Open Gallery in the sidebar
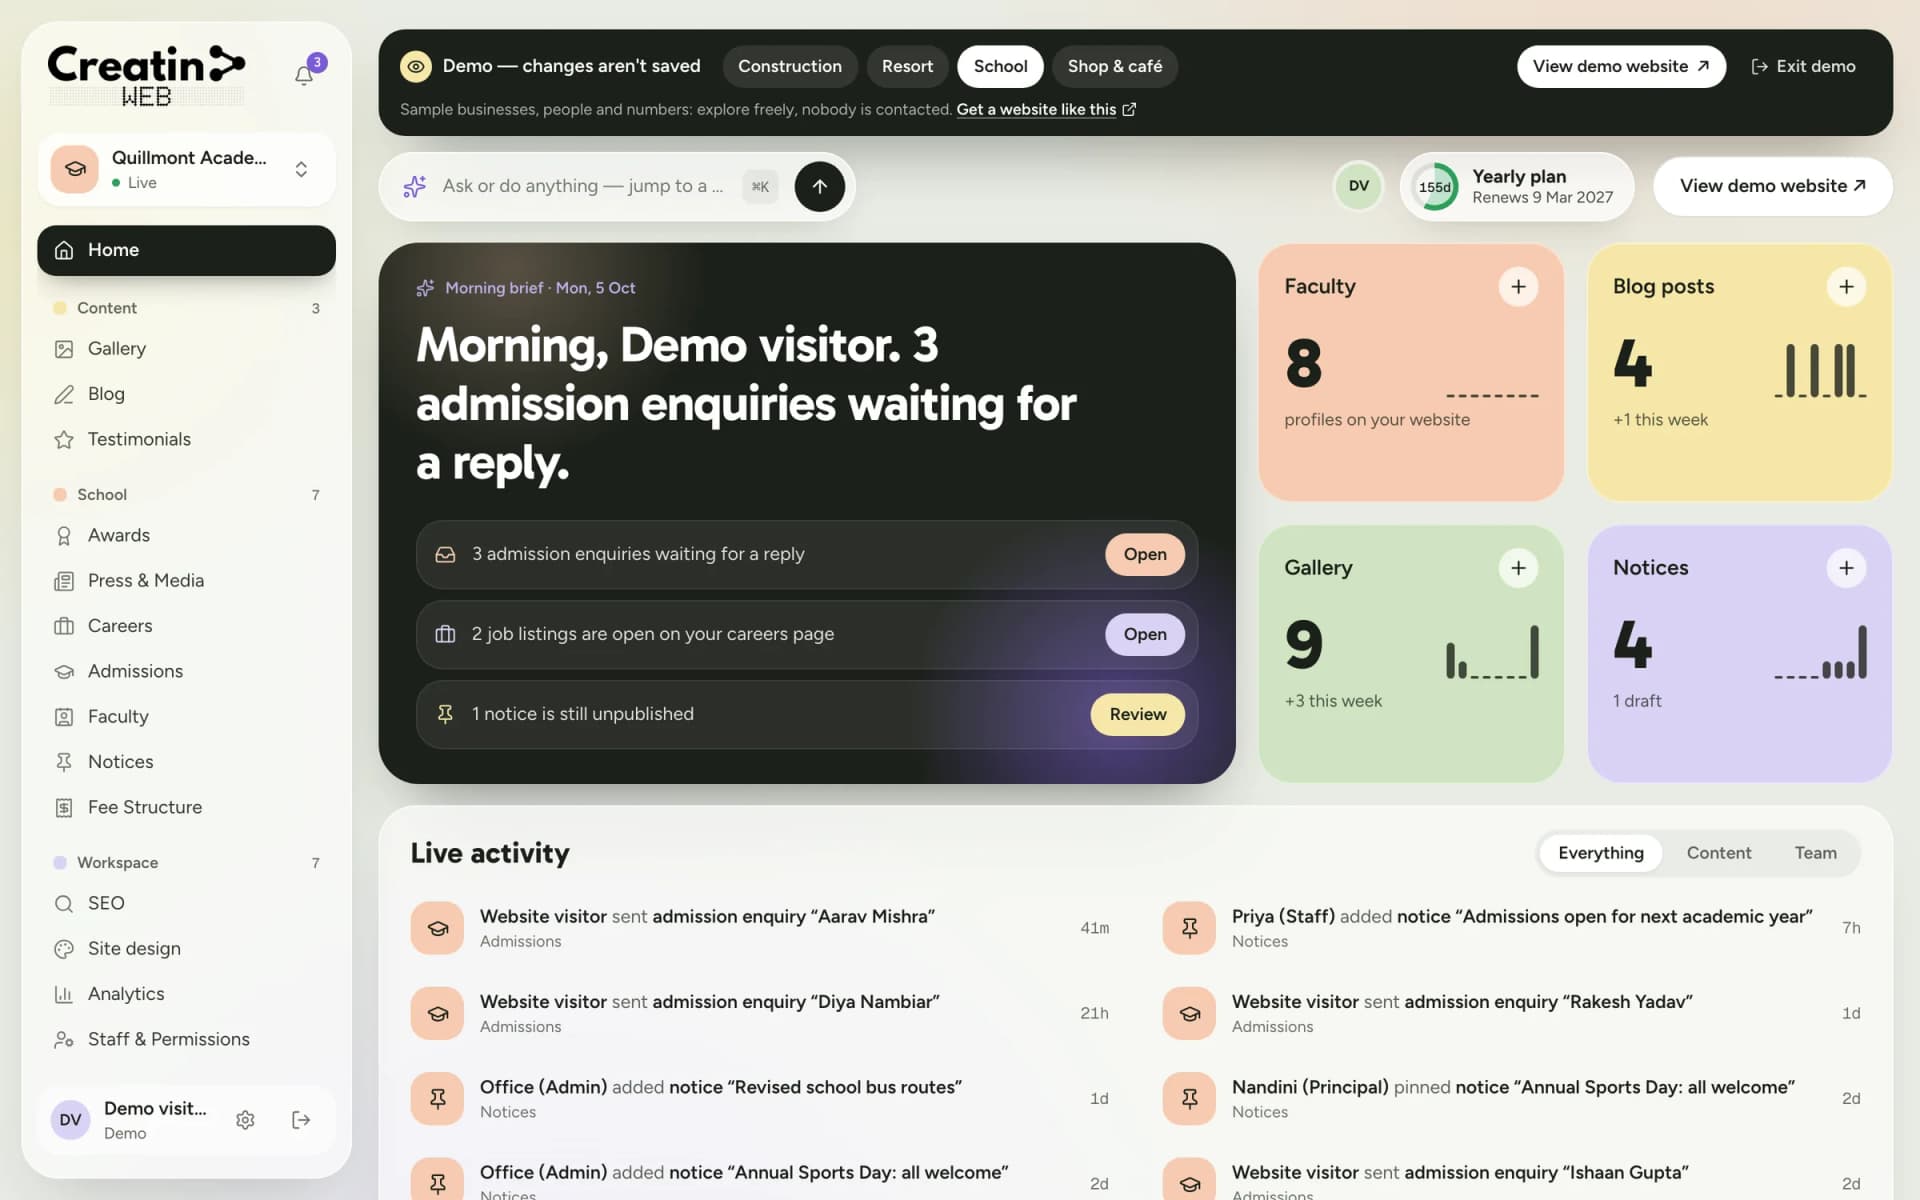This screenshot has width=1920, height=1200. [186, 348]
